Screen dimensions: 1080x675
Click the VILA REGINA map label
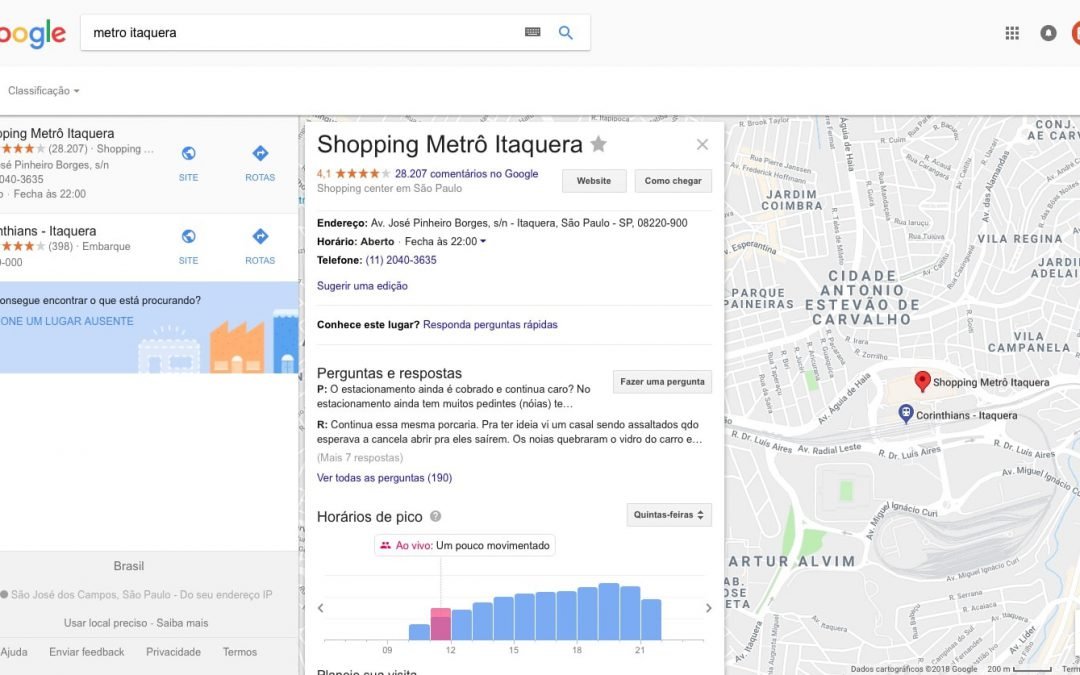[1020, 239]
